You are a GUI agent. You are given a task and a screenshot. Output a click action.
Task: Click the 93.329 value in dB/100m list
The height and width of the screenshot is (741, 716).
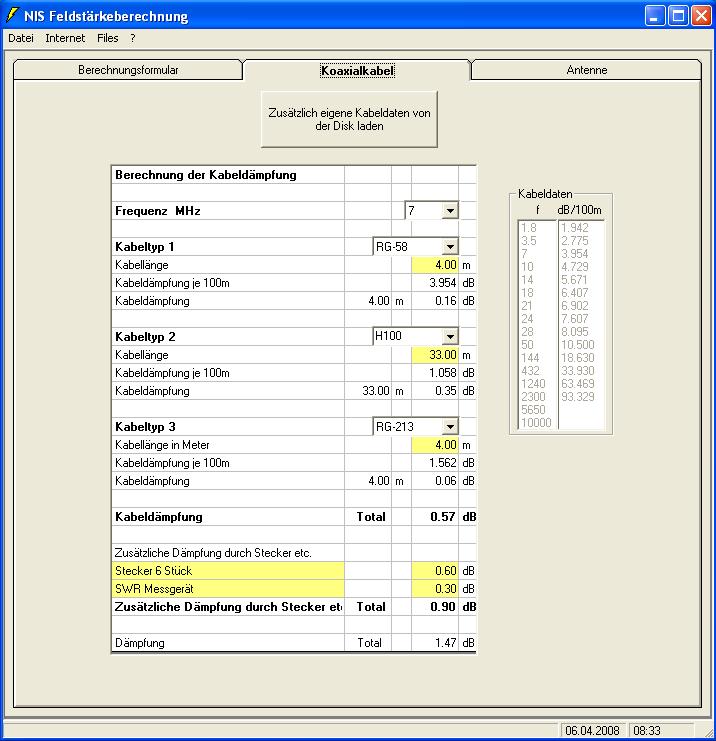click(x=578, y=397)
